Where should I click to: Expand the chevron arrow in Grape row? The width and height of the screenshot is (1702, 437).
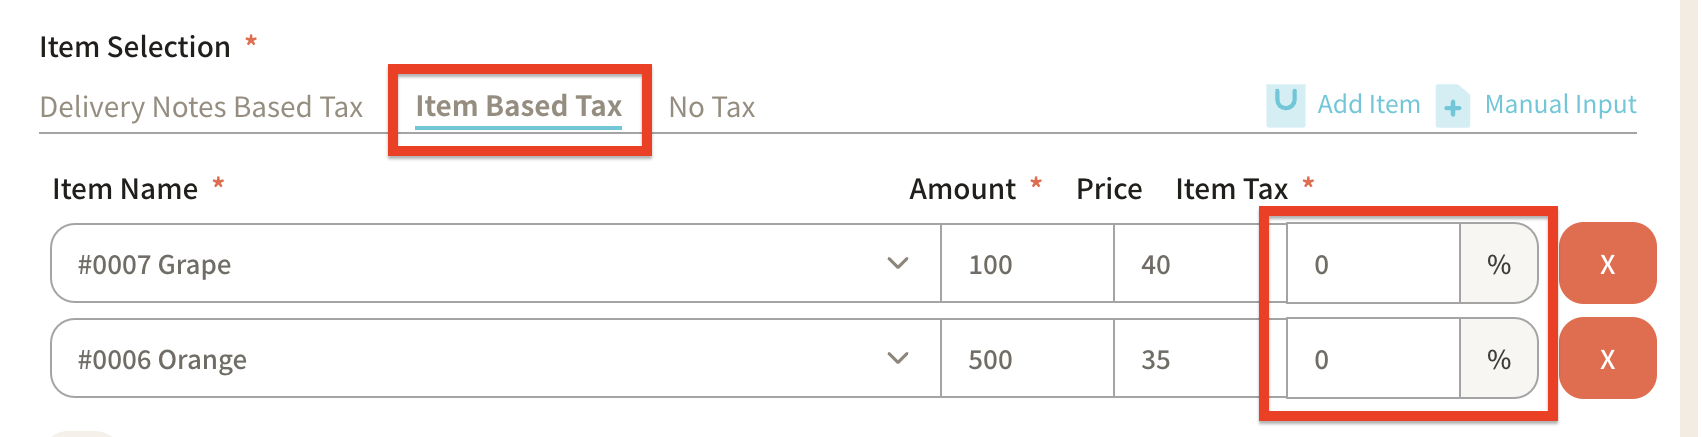click(898, 264)
